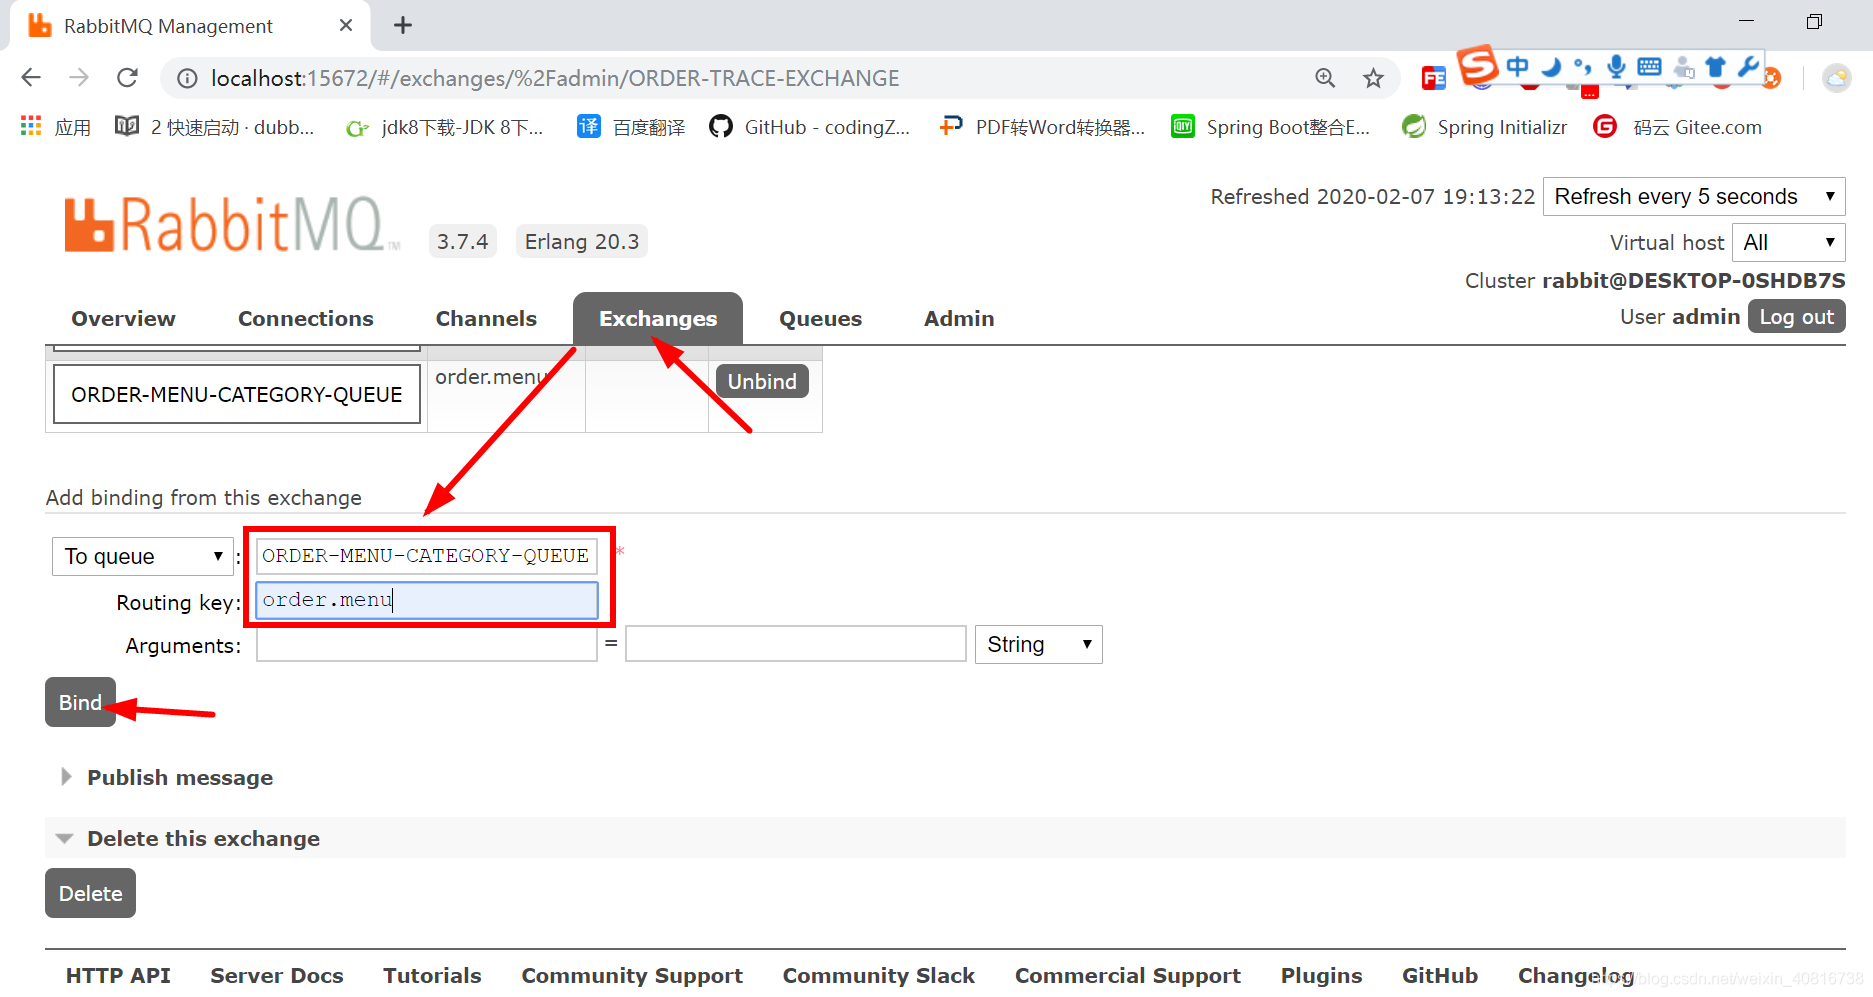Viewport: 1873px width, 997px height.
Task: Open the PDF to Word converter bookmark
Action: [x=1043, y=127]
